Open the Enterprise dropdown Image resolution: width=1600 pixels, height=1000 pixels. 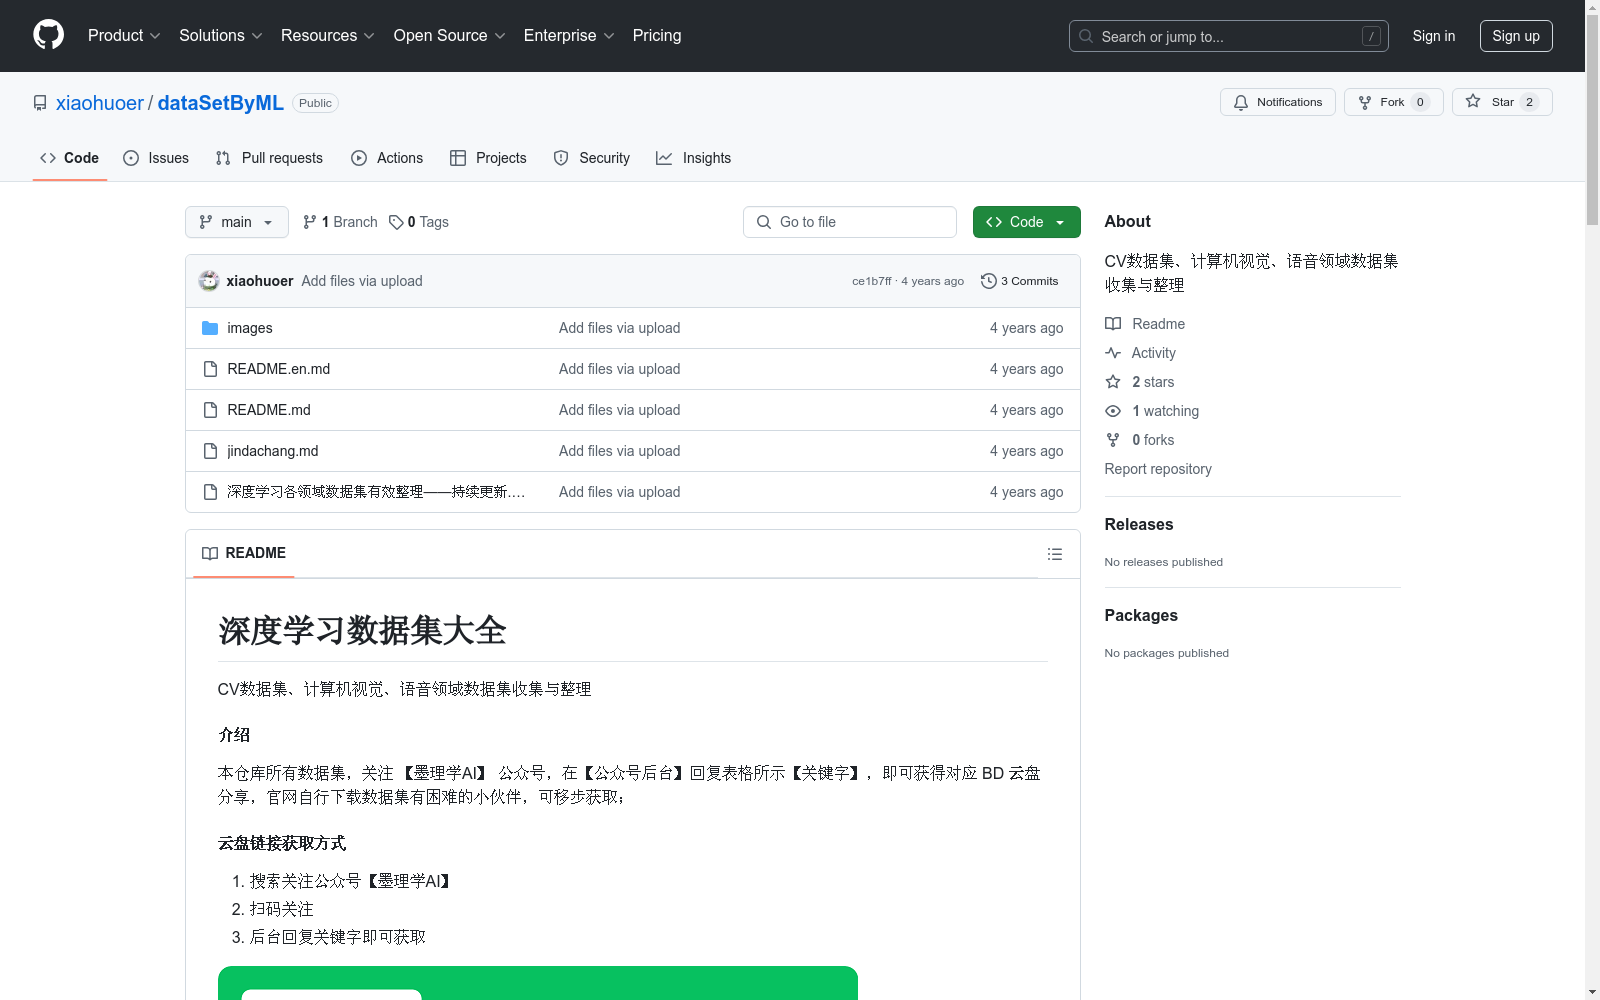[x=569, y=35]
